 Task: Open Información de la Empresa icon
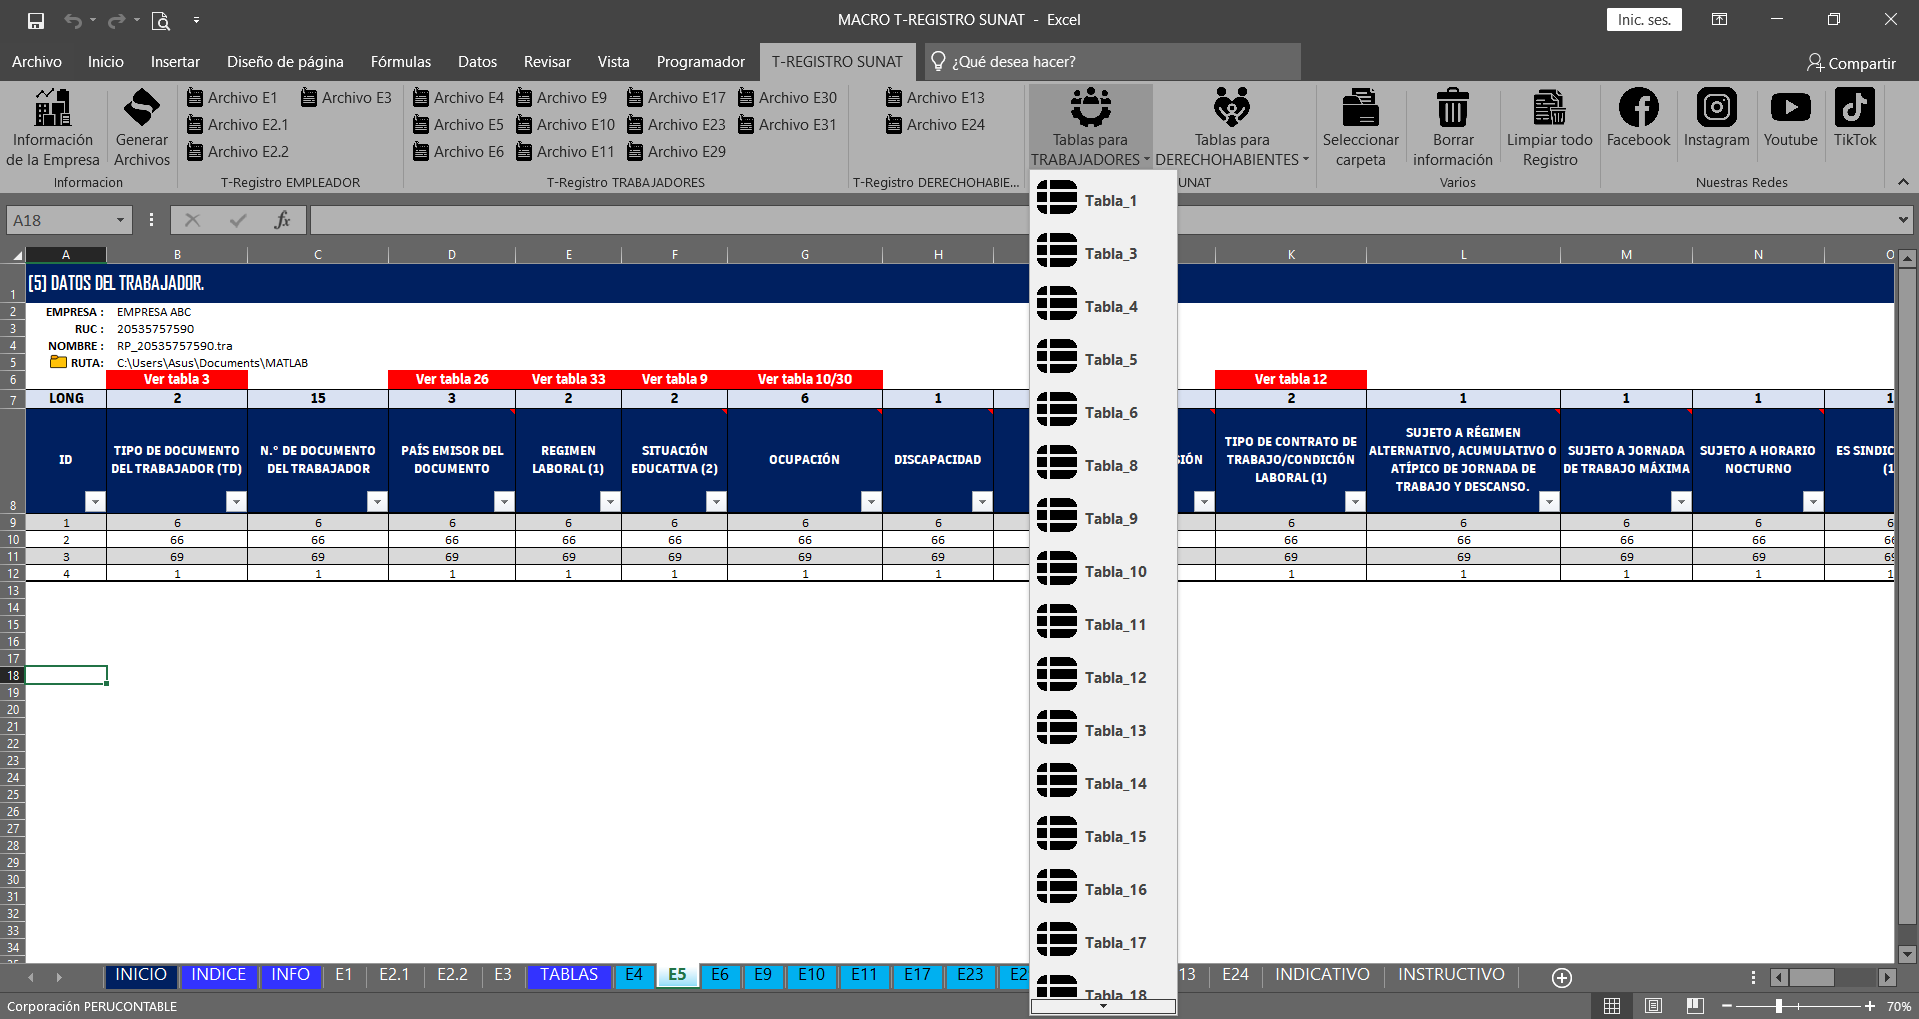53,108
